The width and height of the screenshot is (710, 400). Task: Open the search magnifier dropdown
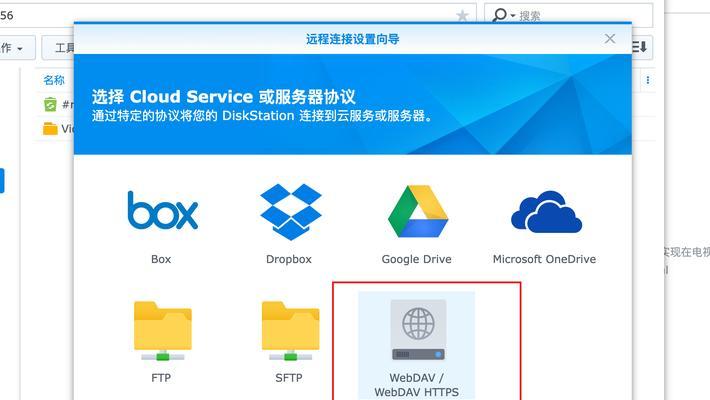click(504, 15)
